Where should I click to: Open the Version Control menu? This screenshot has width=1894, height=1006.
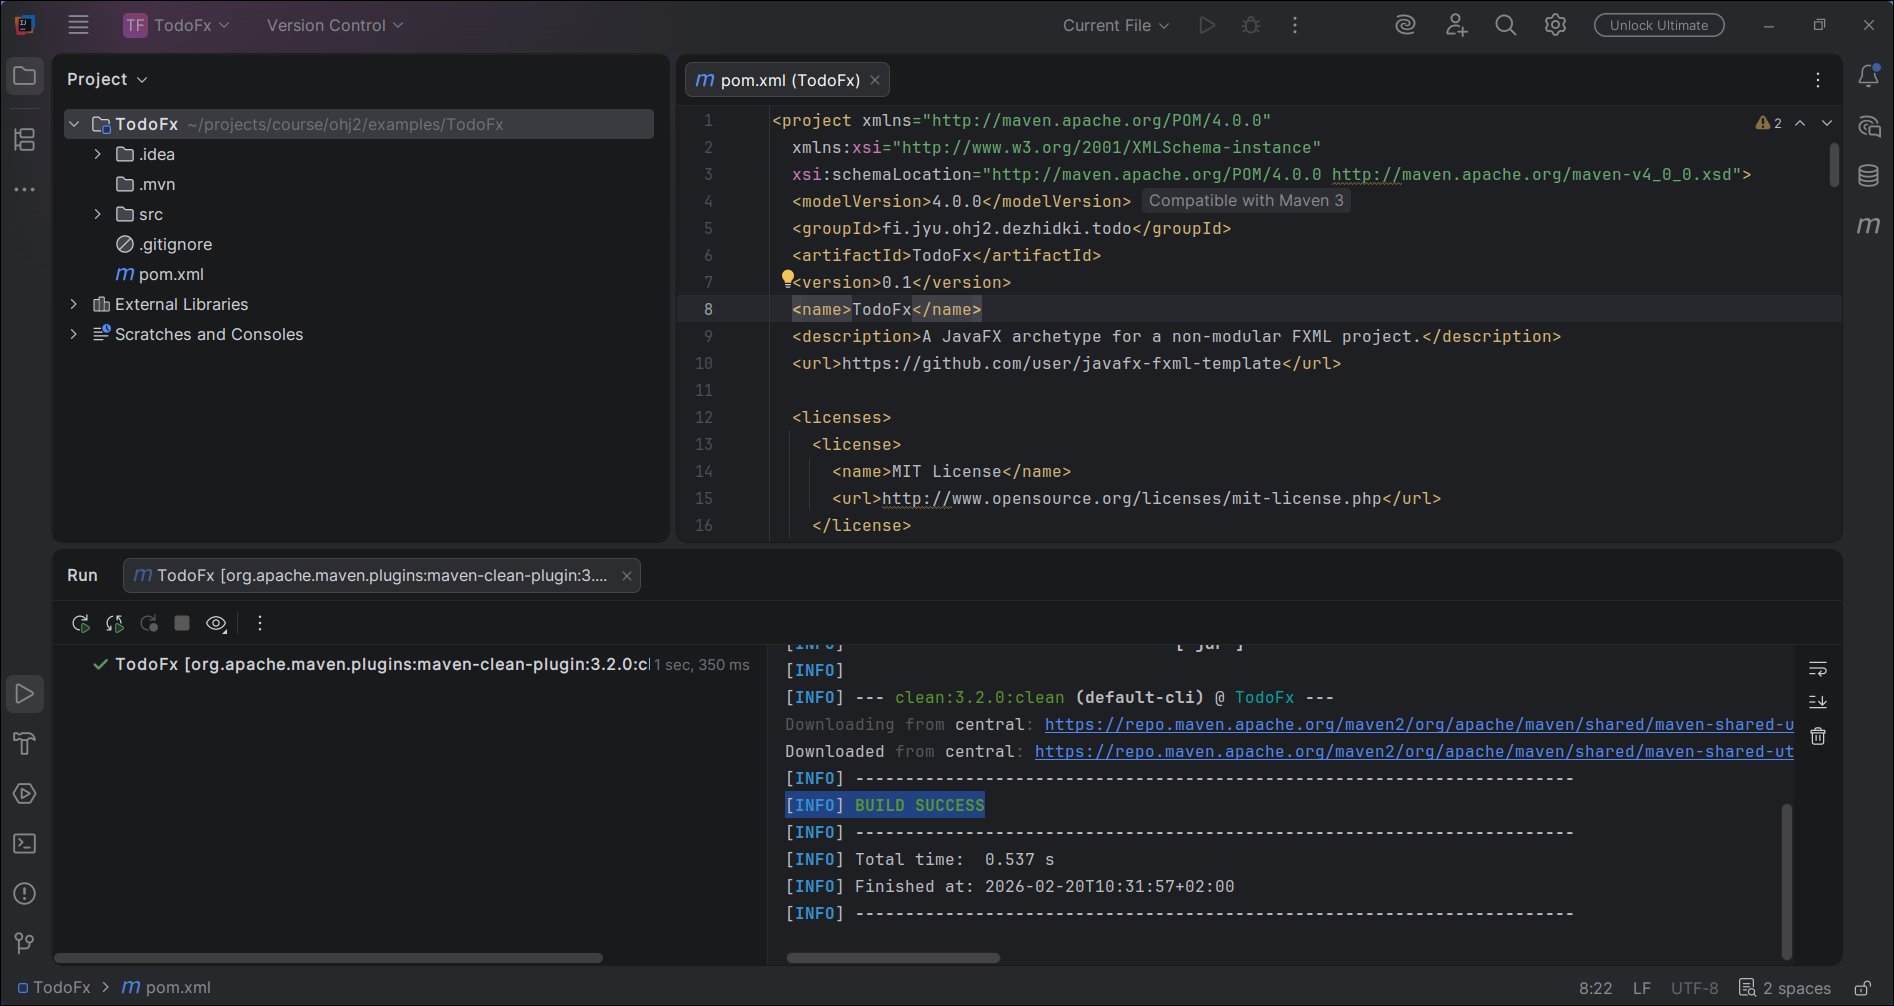click(334, 26)
